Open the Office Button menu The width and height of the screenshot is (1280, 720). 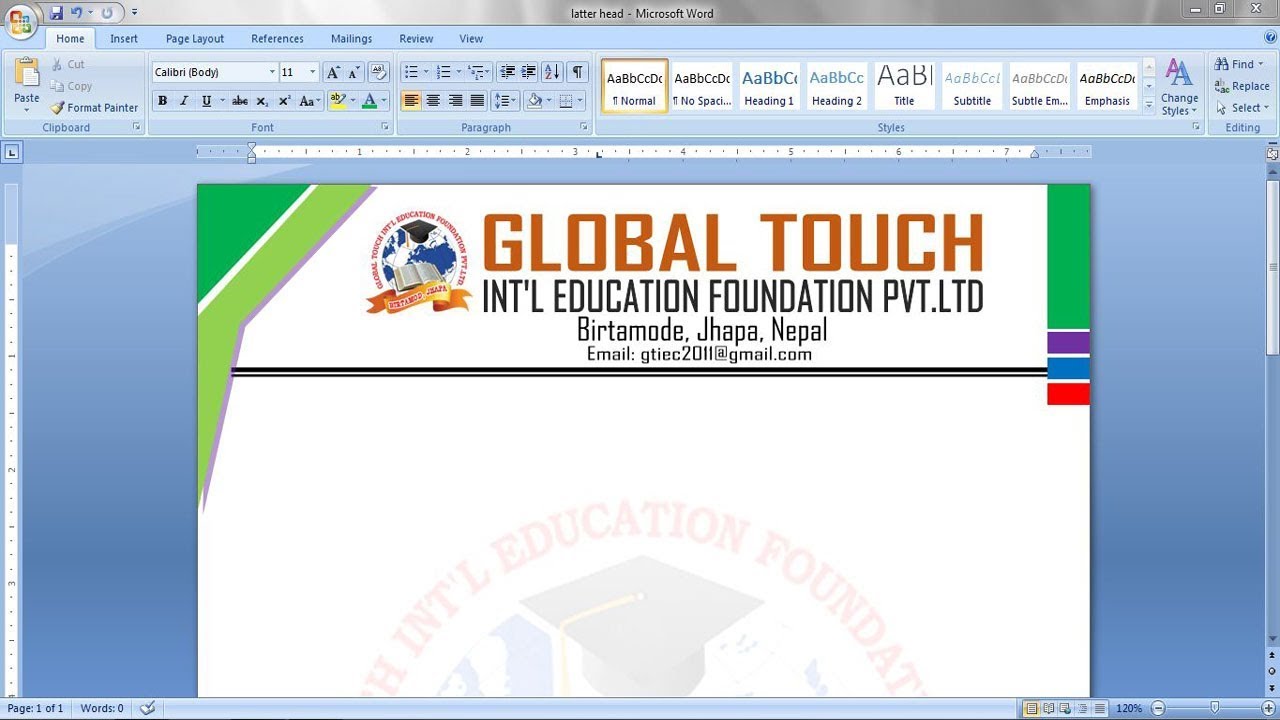click(x=20, y=20)
